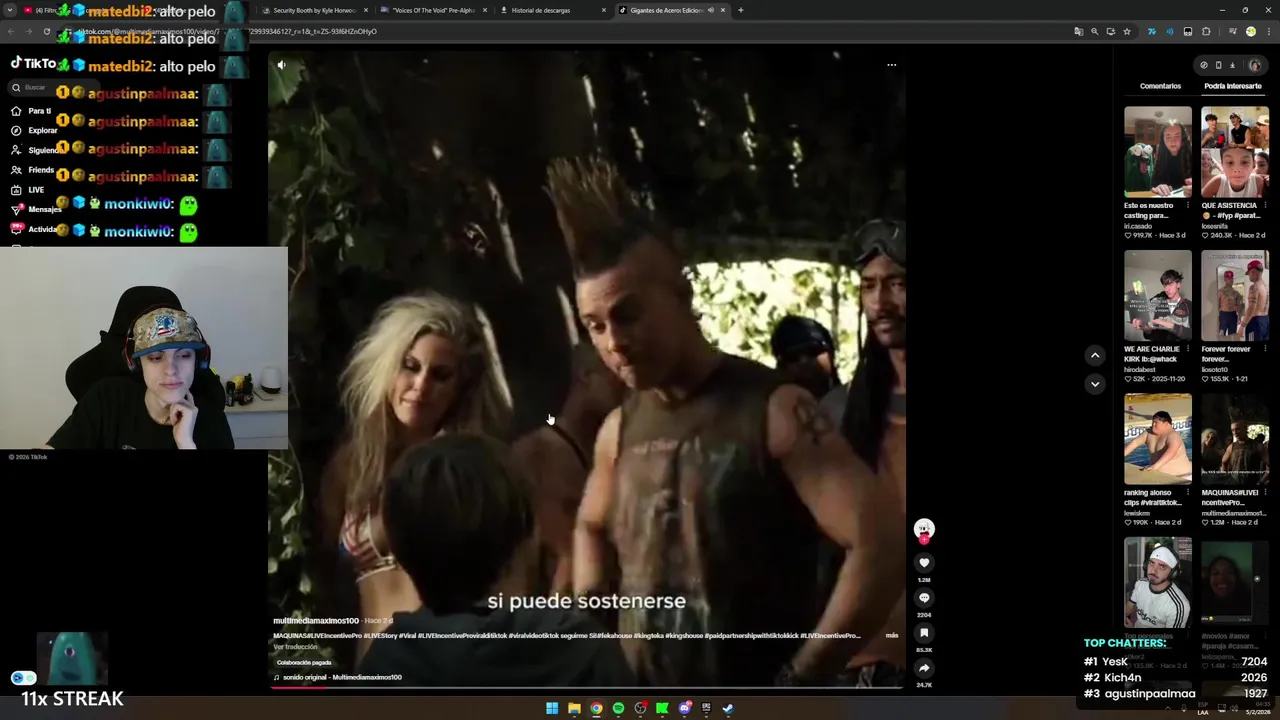This screenshot has height=720, width=1280.
Task: Open OBS Studio from the taskbar
Action: [x=640, y=708]
